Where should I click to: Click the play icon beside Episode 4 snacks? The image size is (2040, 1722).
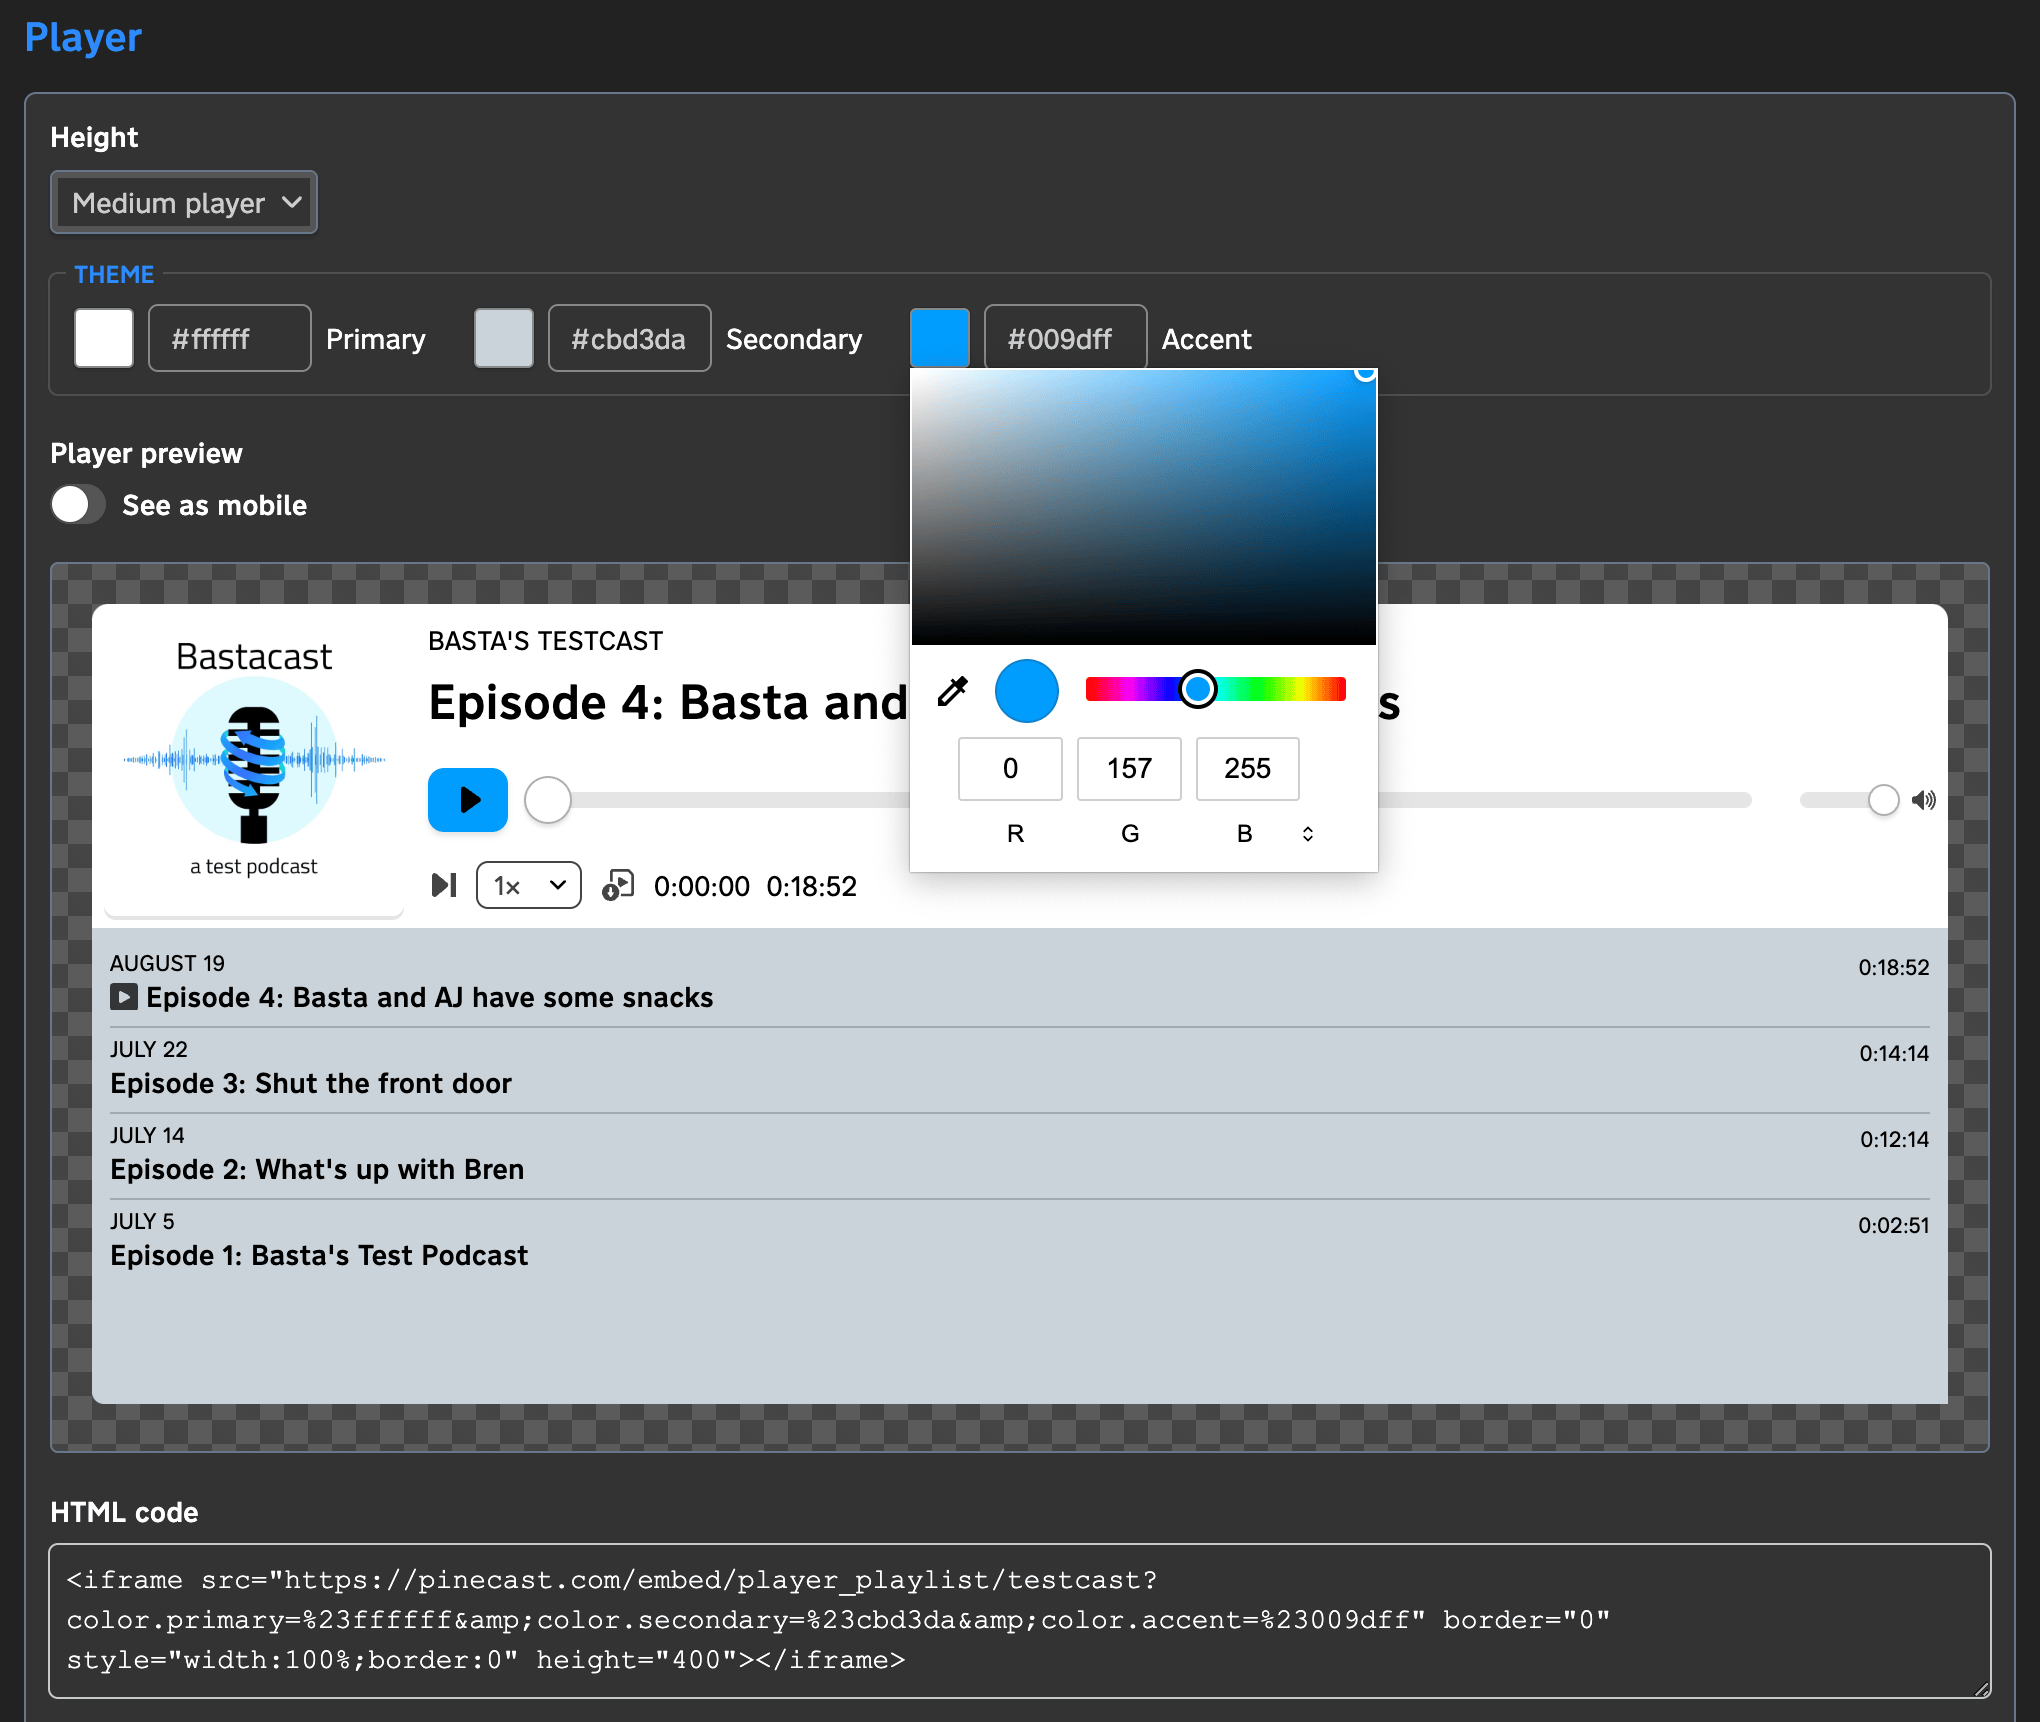pos(124,997)
